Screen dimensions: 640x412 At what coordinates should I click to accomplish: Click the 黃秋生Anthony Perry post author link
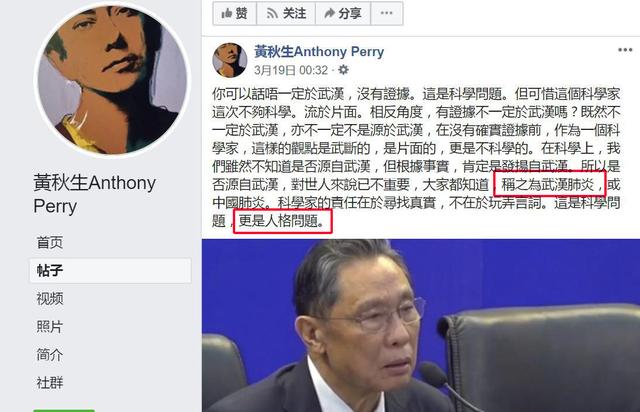(x=319, y=51)
